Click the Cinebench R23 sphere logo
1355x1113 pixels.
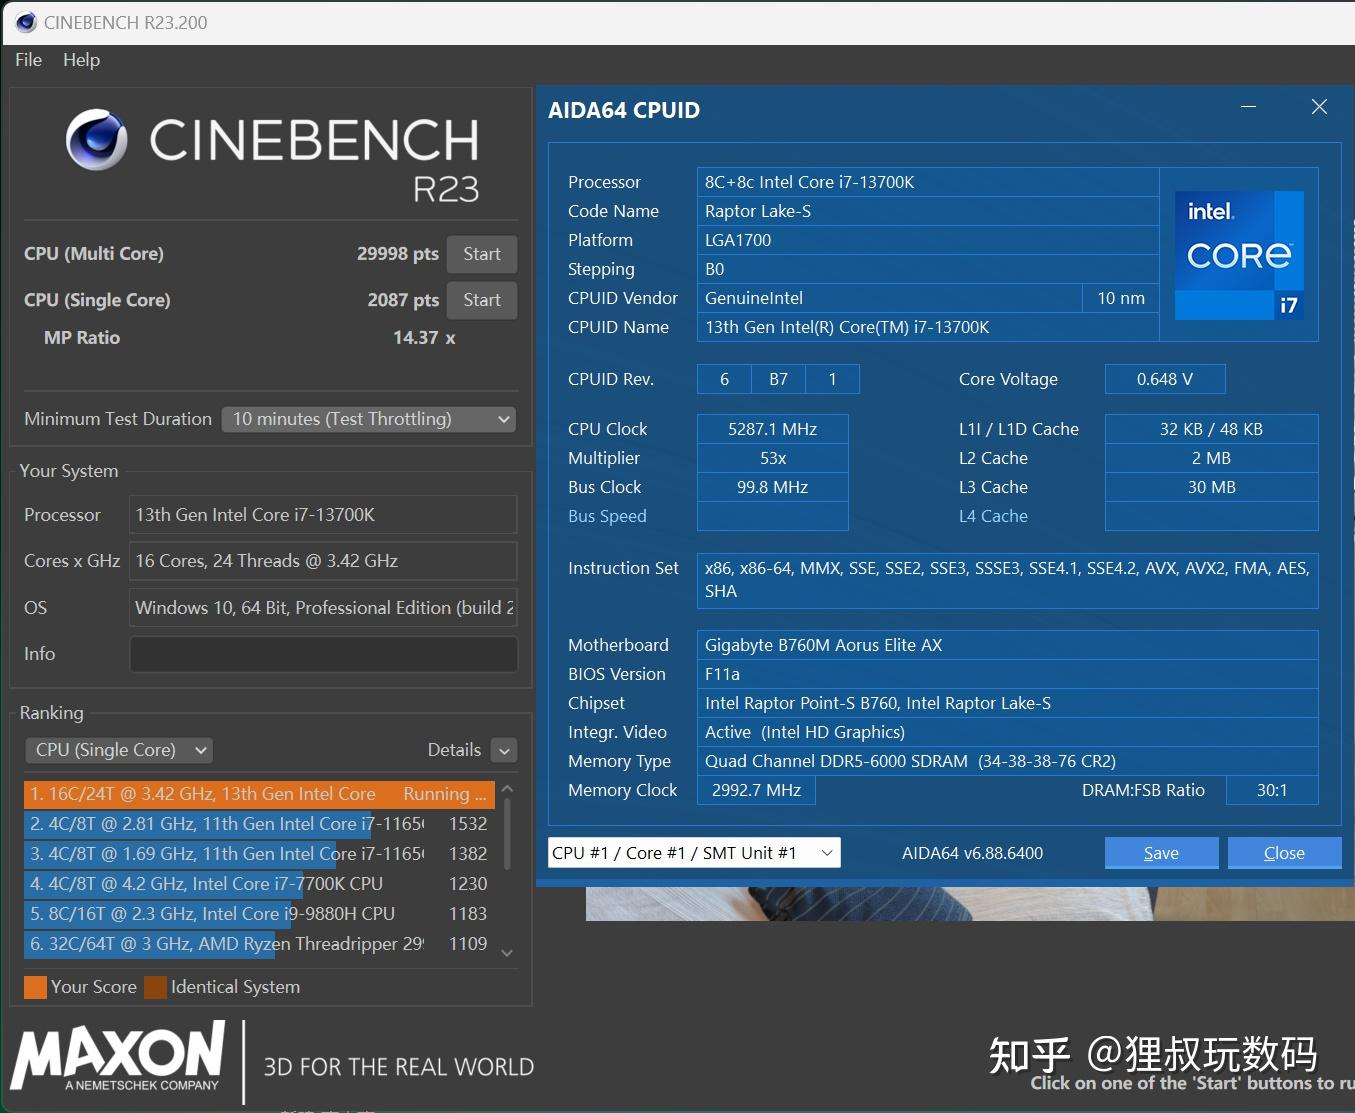(x=97, y=140)
